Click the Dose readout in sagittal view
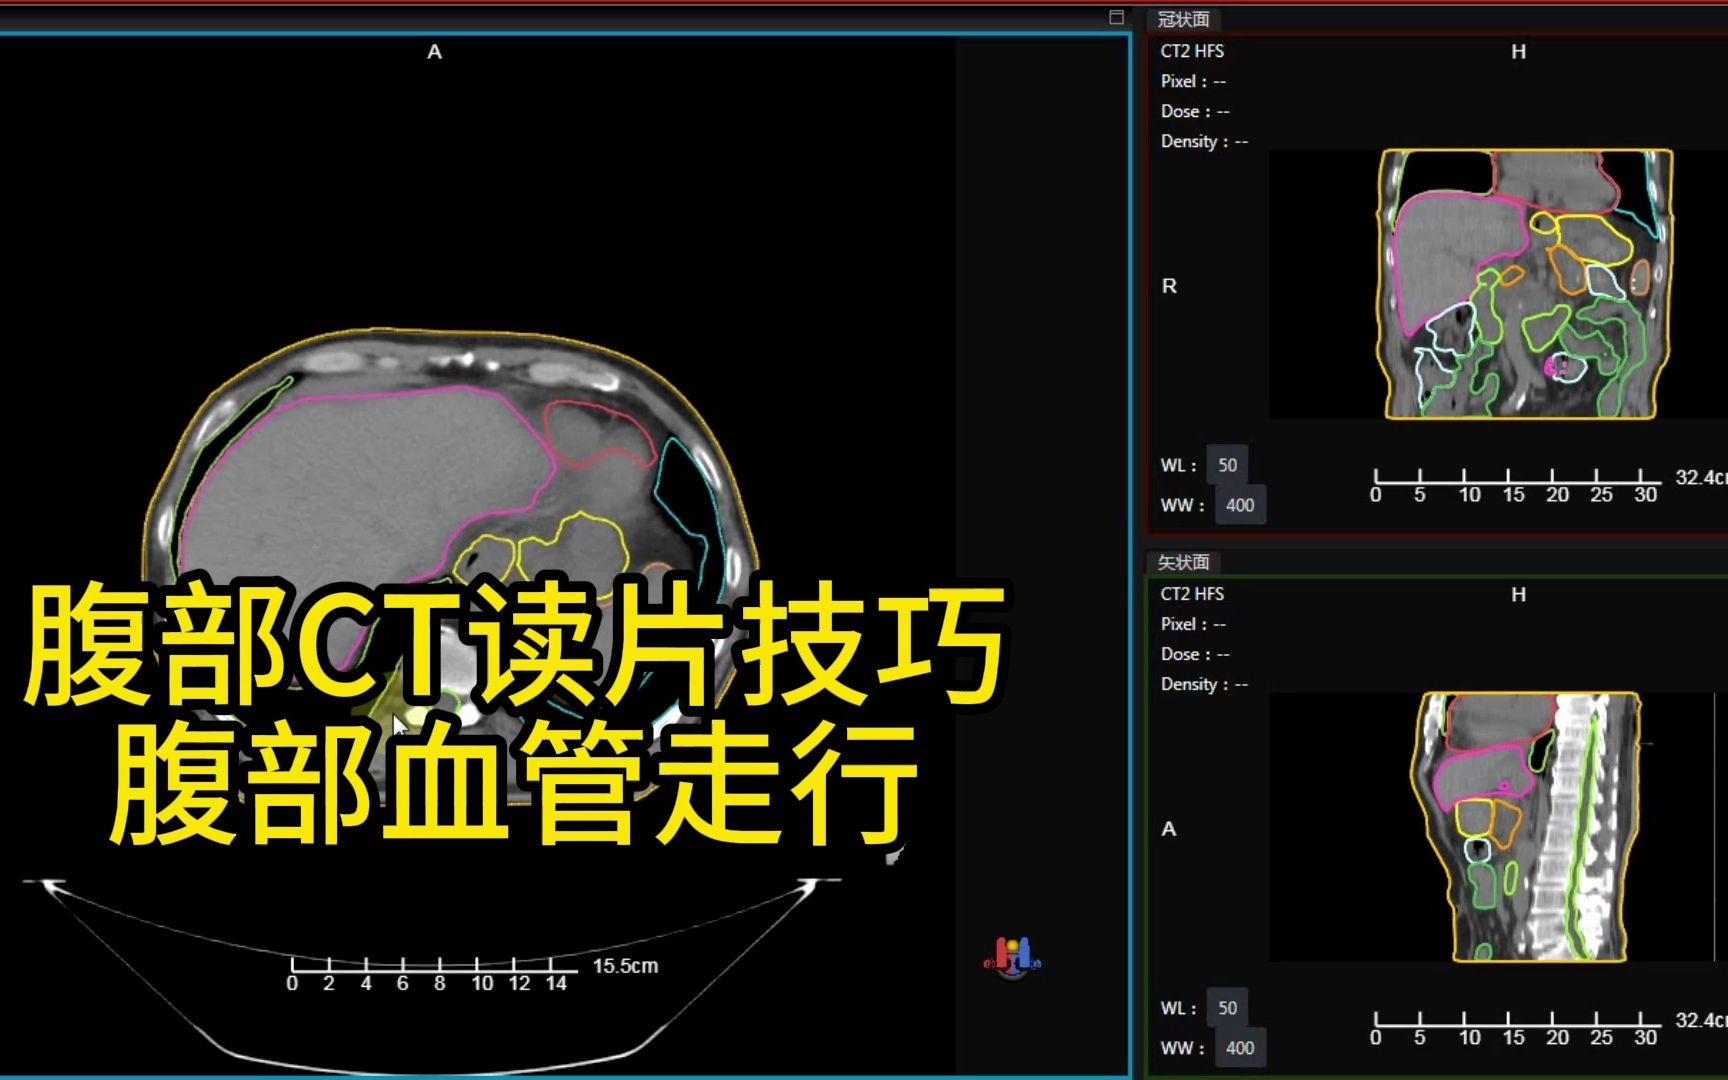This screenshot has width=1728, height=1080. [1195, 654]
